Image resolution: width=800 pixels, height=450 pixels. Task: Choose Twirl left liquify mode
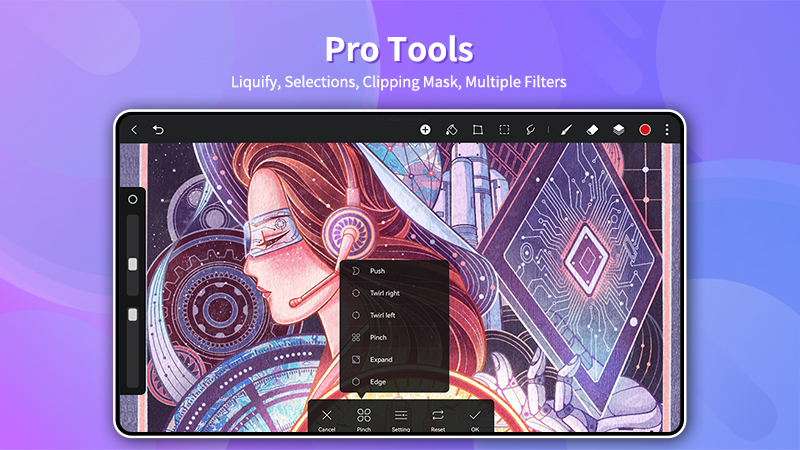[x=394, y=315]
